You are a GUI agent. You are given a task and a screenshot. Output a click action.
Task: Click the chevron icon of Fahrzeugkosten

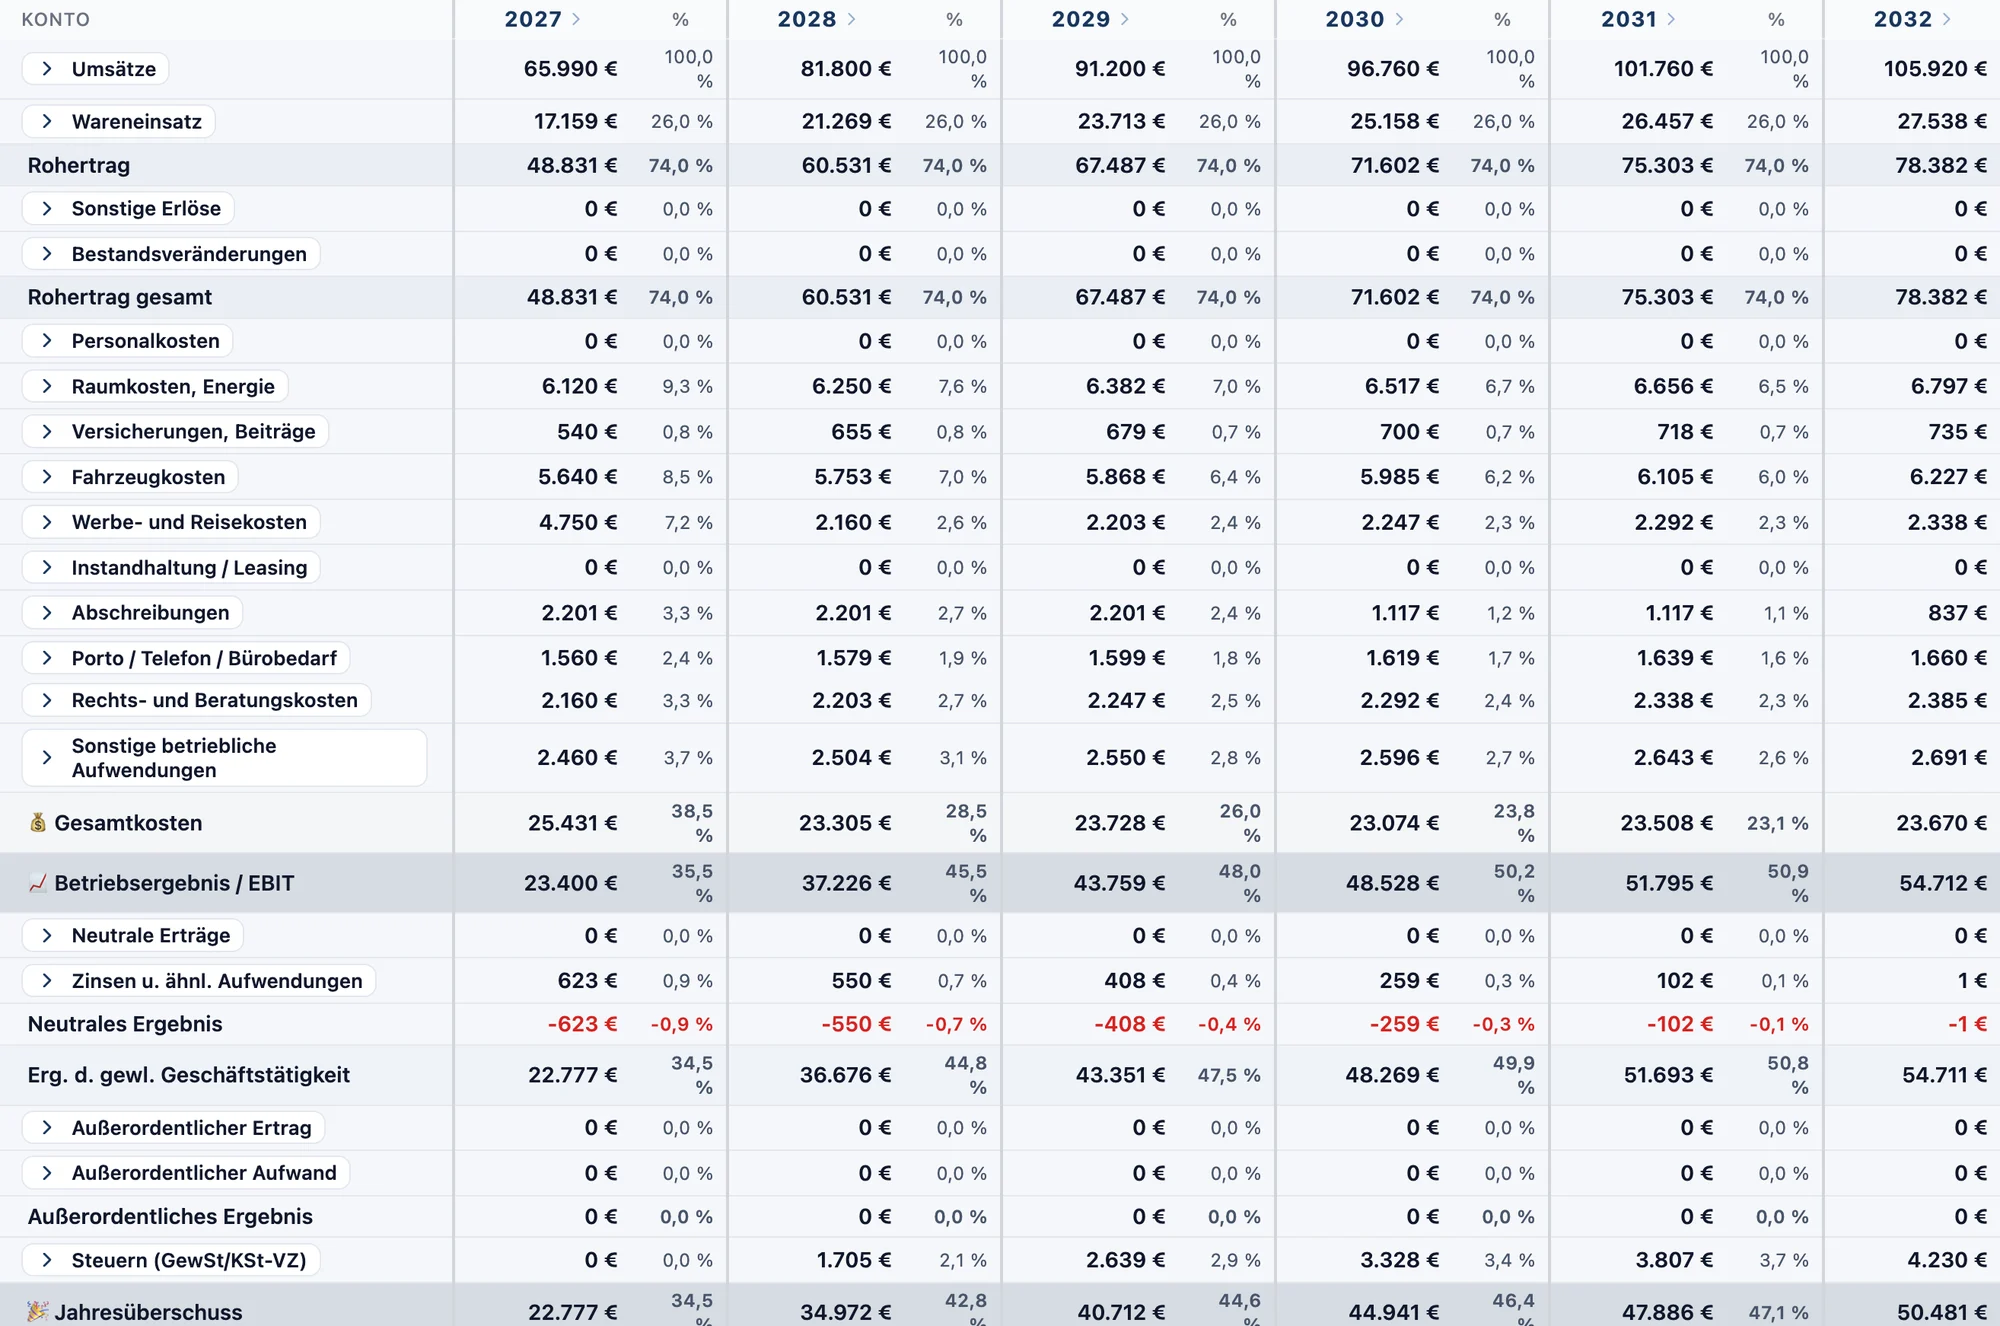47,477
